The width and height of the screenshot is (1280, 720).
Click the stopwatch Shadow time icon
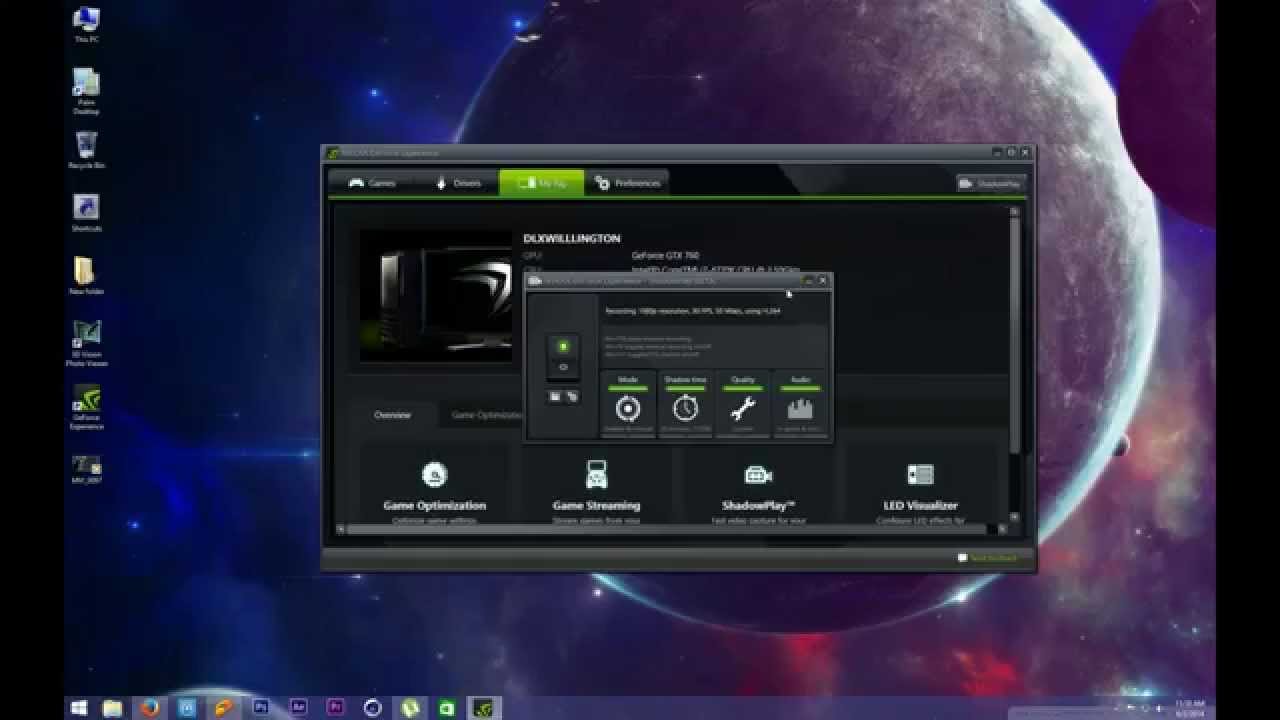pyautogui.click(x=685, y=408)
